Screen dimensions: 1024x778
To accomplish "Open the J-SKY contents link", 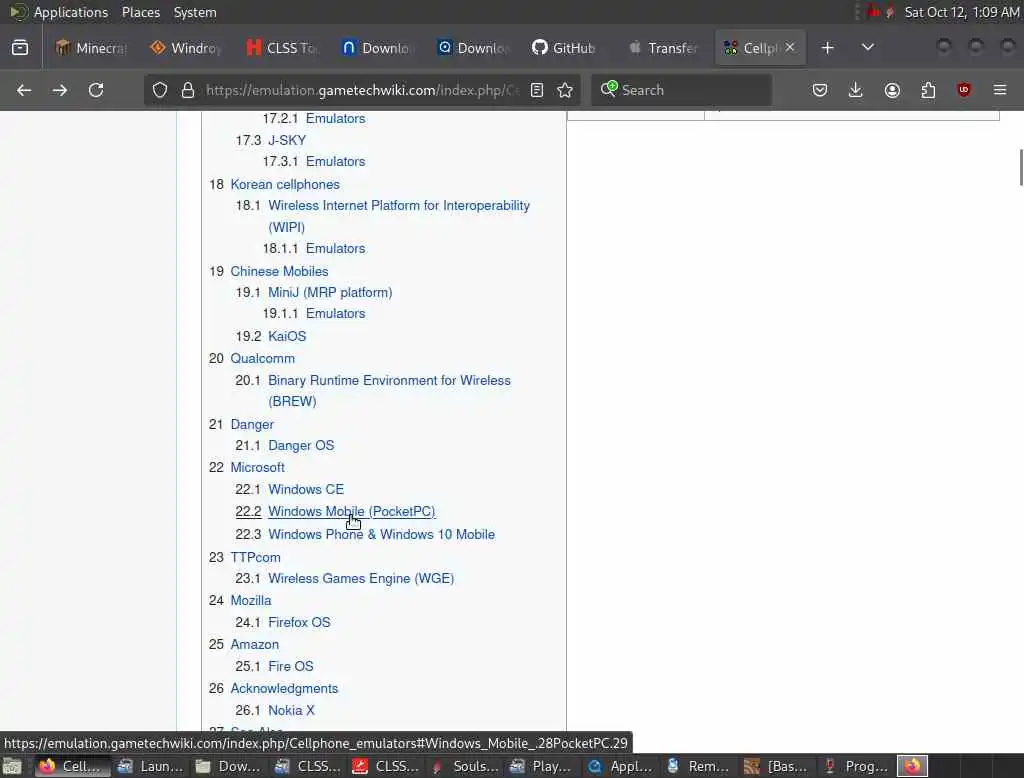I will [x=287, y=140].
